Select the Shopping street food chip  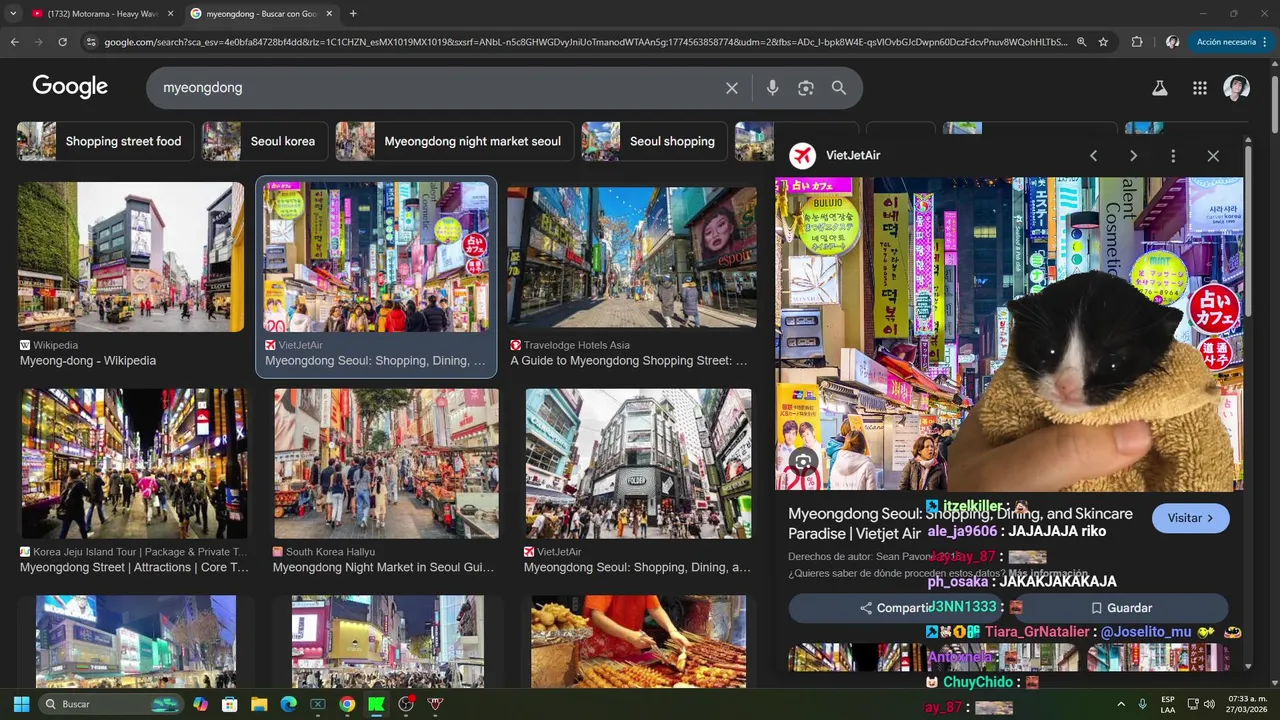(x=105, y=141)
